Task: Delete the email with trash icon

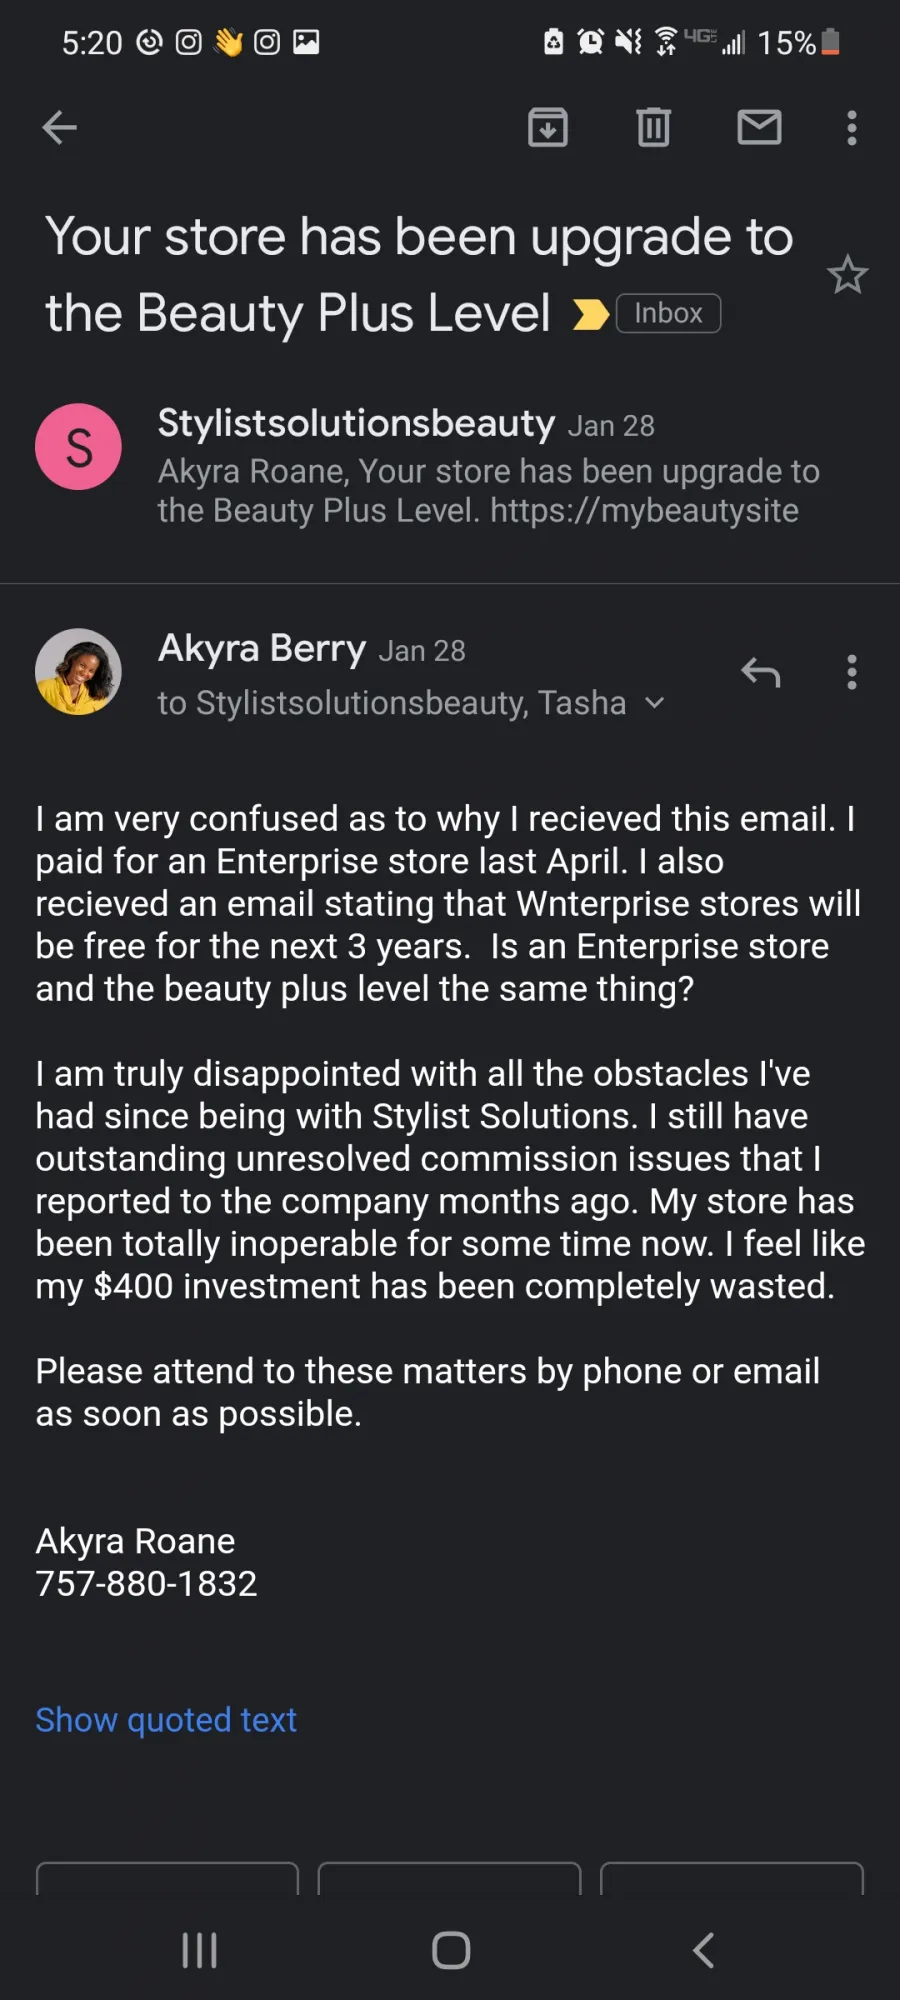Action: 653,128
